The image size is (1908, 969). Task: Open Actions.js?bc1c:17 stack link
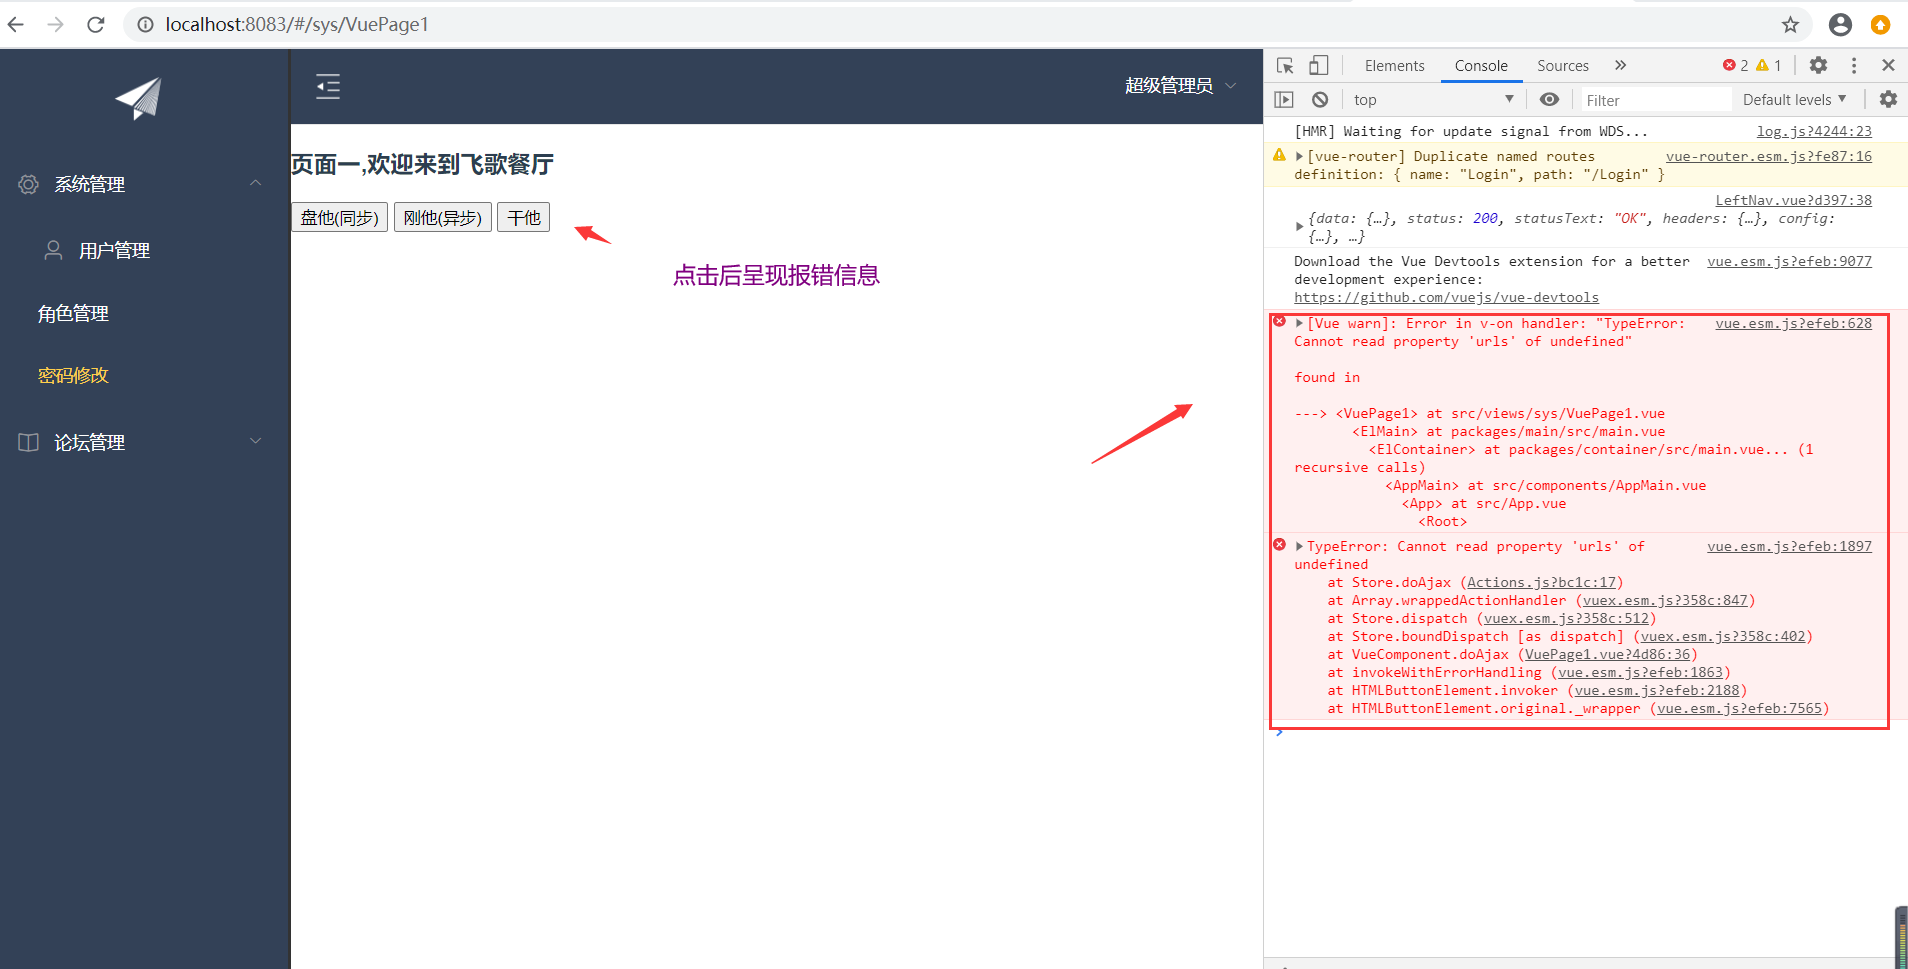coord(1542,582)
